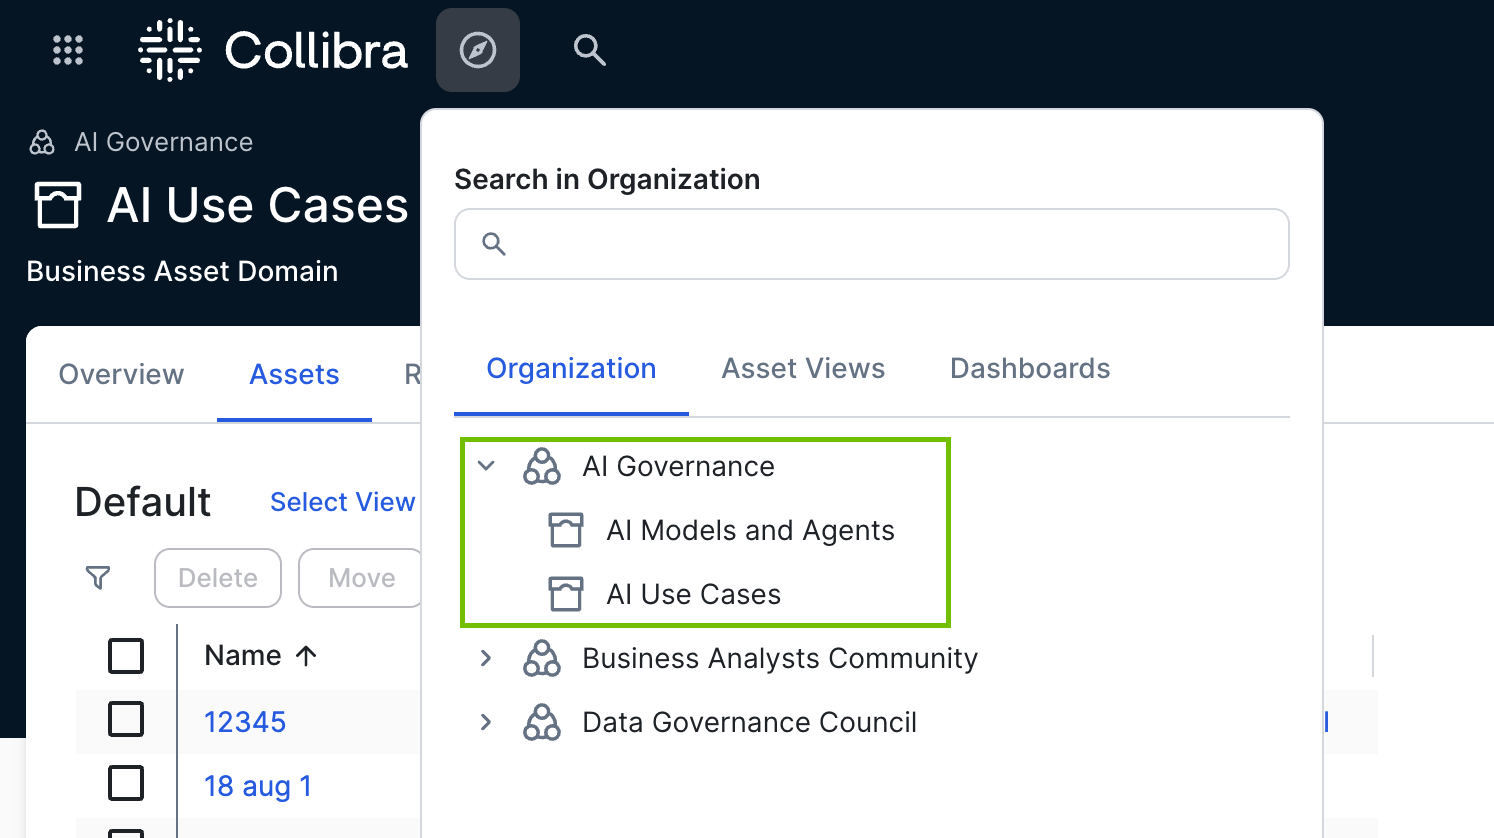
Task: Click the Data Governance Council community icon
Action: point(542,722)
